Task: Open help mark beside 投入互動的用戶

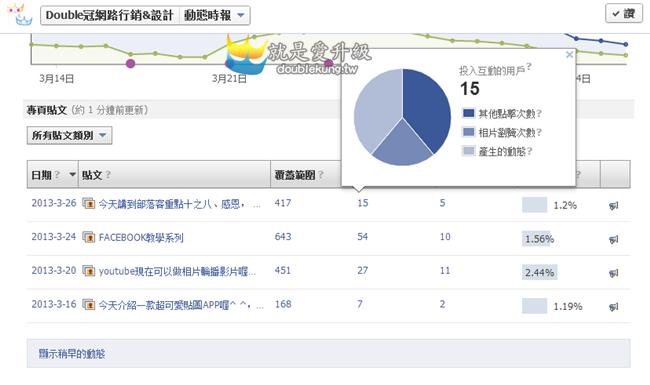Action: [529, 67]
